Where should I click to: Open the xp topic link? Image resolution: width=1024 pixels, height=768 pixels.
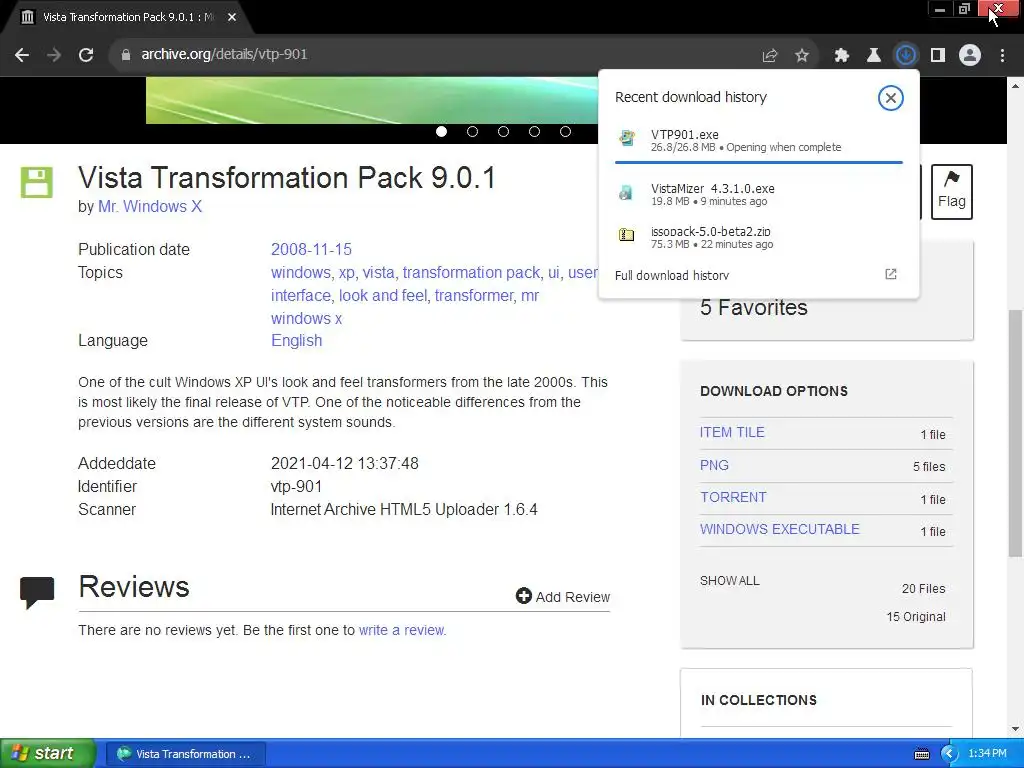point(346,272)
